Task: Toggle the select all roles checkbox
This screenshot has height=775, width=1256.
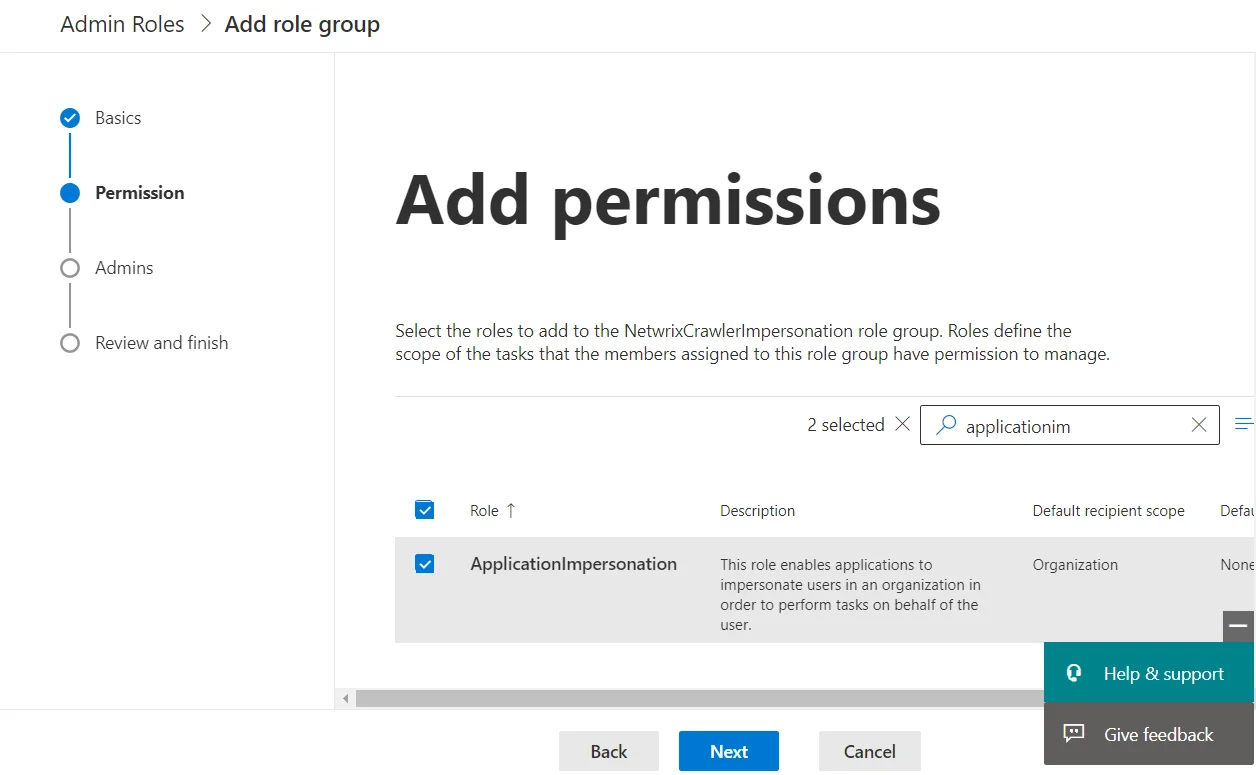Action: pyautogui.click(x=425, y=510)
